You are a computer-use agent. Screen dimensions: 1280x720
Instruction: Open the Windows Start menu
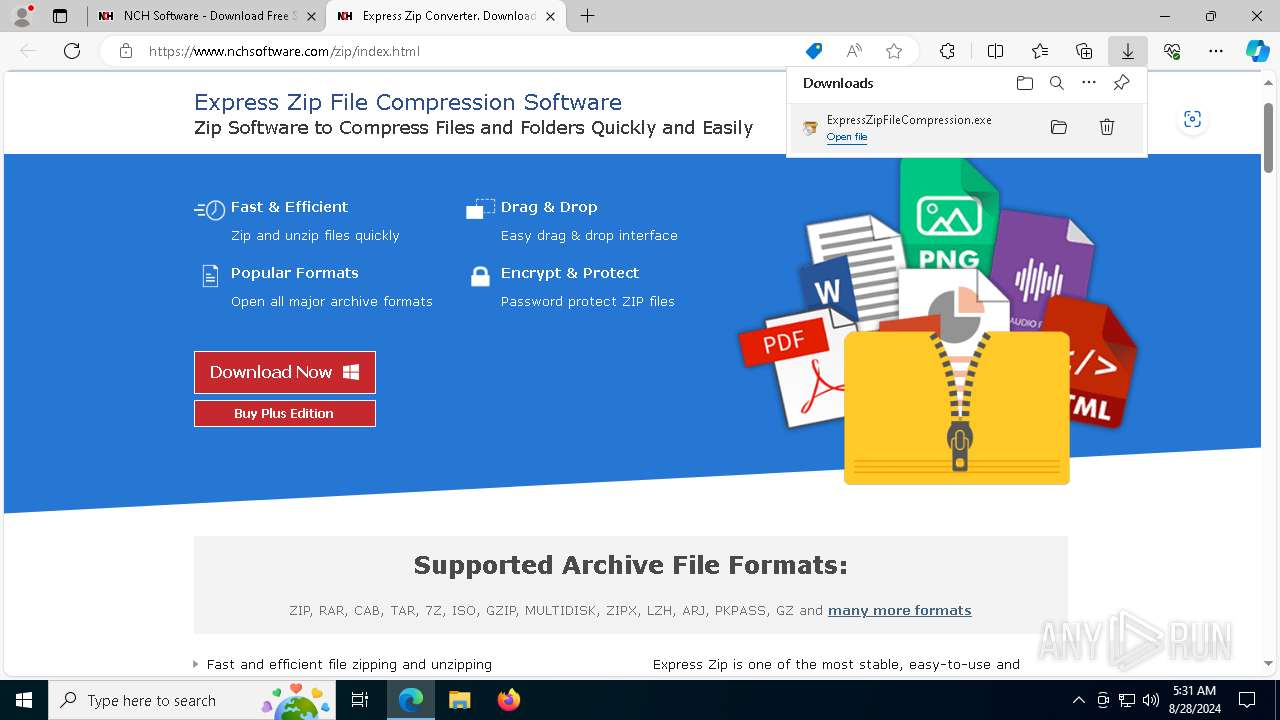point(24,700)
